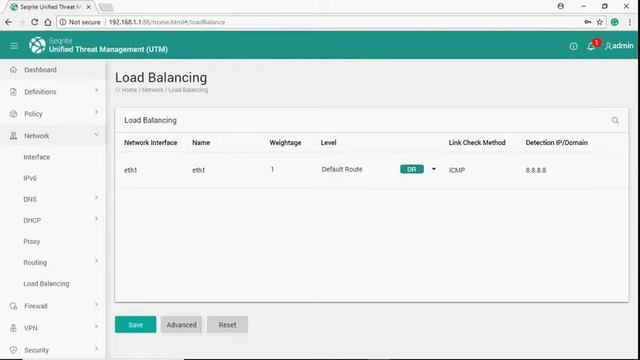Expand the Policy menu chevron
This screenshot has width=640, height=360.
pos(96,112)
